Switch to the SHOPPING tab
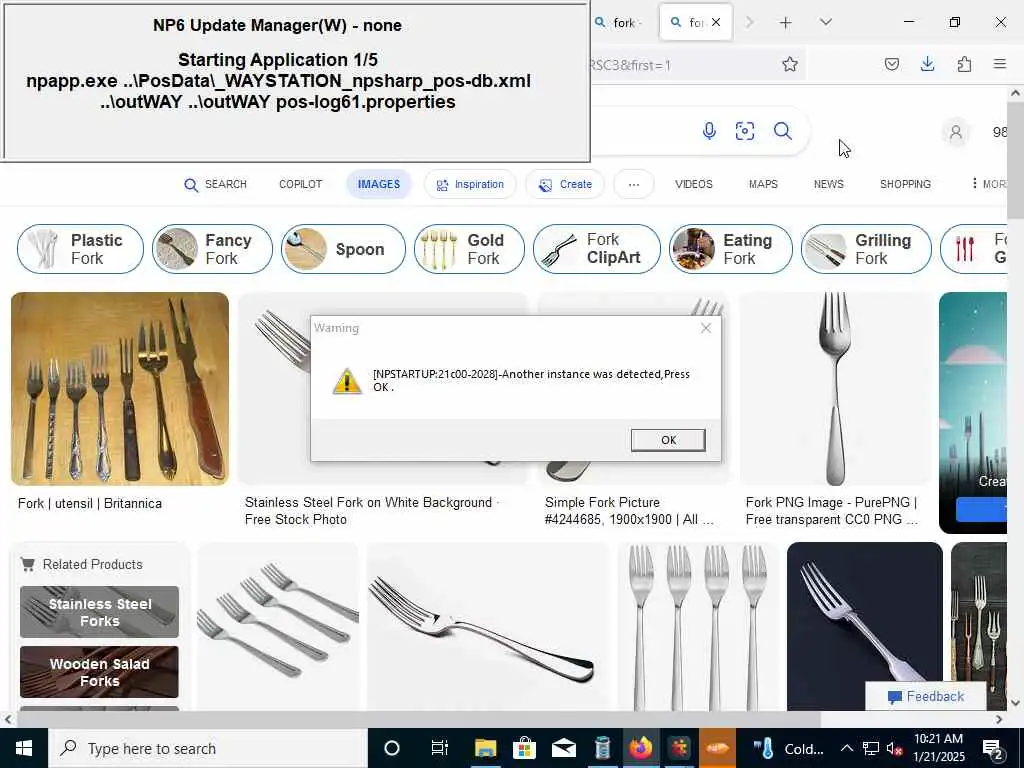The height and width of the screenshot is (768, 1024). pyautogui.click(x=905, y=185)
